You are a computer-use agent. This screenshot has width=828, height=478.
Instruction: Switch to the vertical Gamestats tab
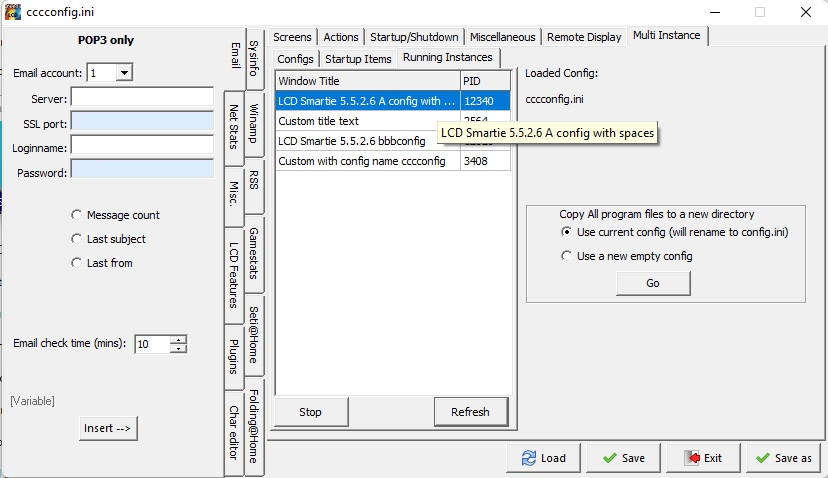coord(255,254)
